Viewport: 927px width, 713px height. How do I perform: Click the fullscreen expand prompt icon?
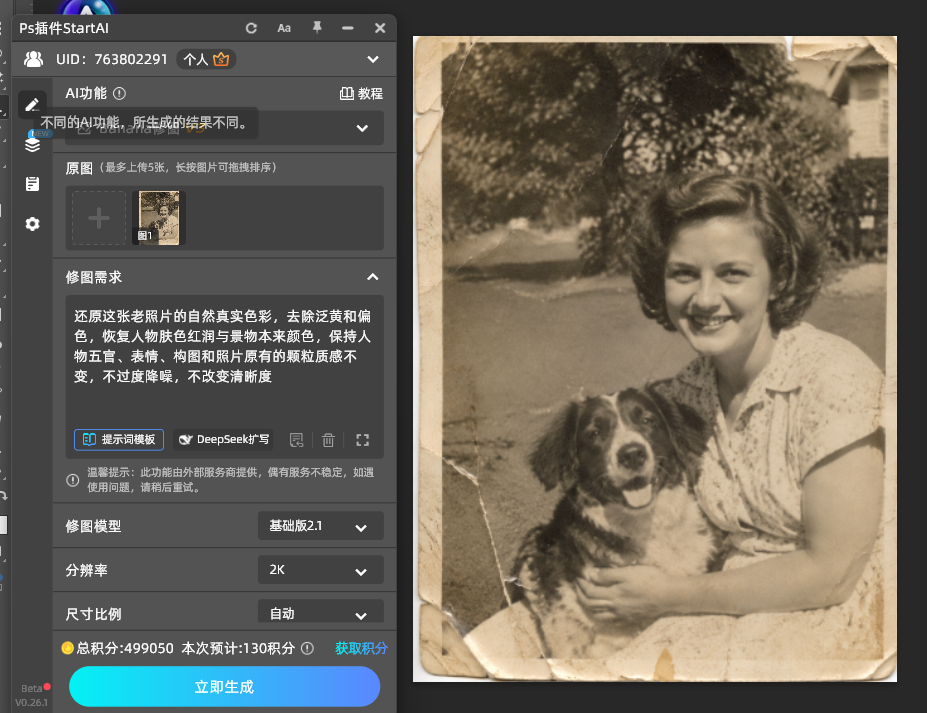tap(362, 440)
